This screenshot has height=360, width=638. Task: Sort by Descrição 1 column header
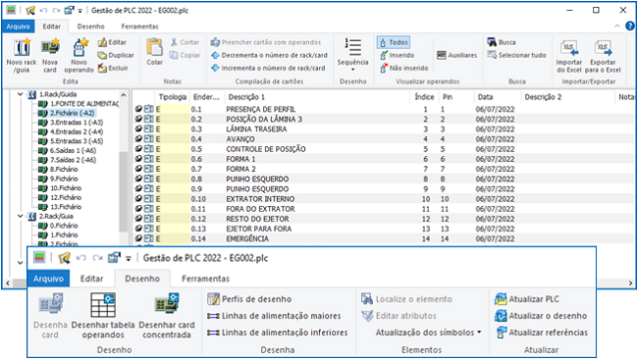point(247,97)
